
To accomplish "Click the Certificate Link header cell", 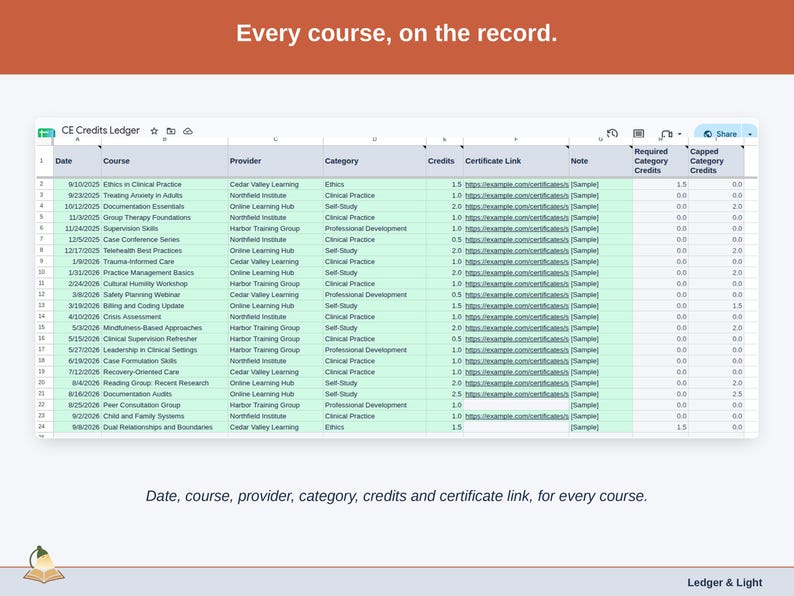I will [x=516, y=161].
